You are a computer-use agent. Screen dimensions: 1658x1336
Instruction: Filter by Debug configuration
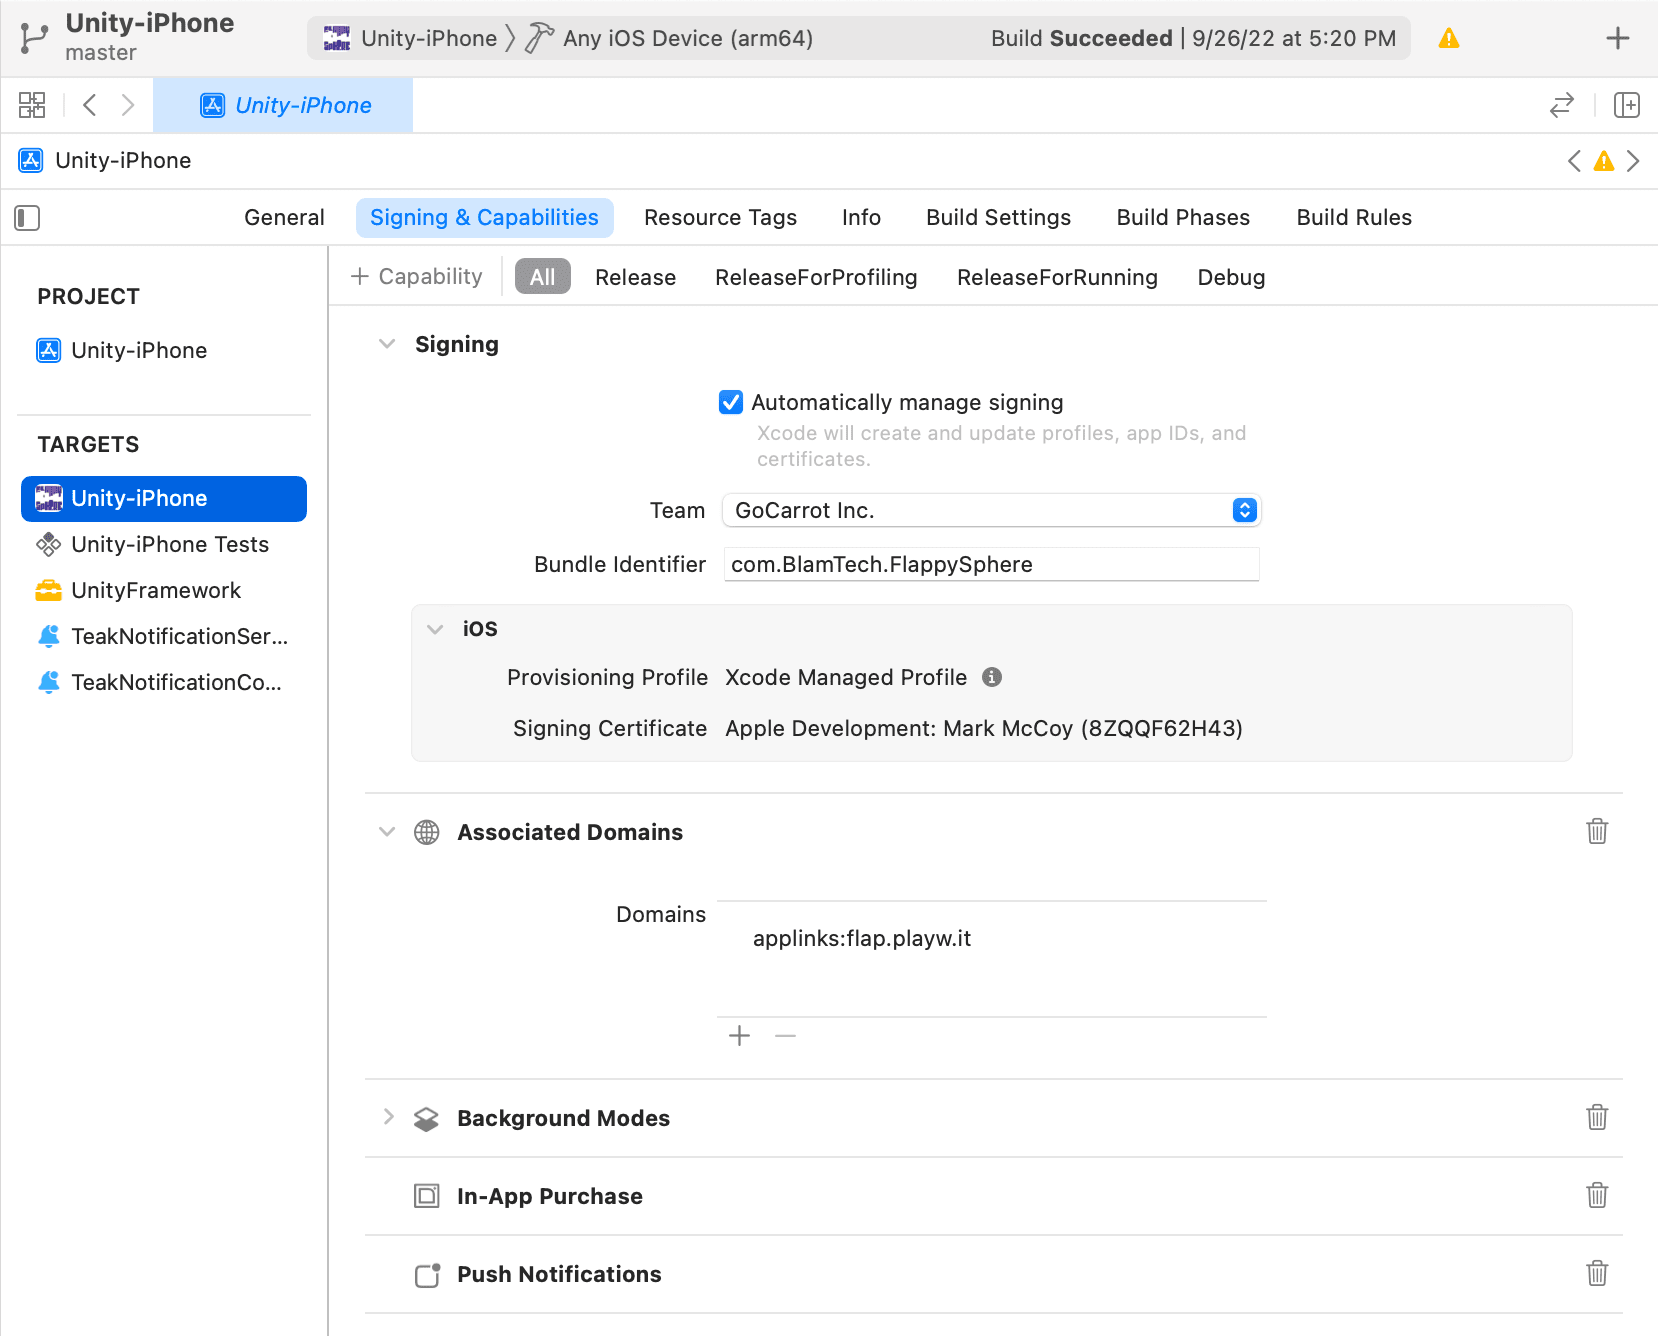tap(1231, 277)
